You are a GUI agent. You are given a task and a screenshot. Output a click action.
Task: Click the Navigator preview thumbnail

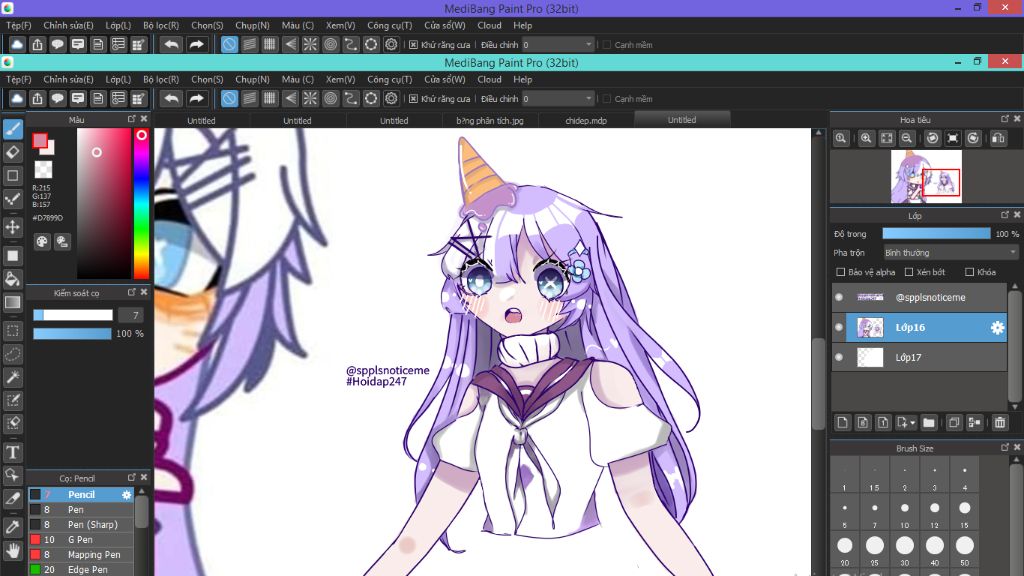tap(926, 177)
